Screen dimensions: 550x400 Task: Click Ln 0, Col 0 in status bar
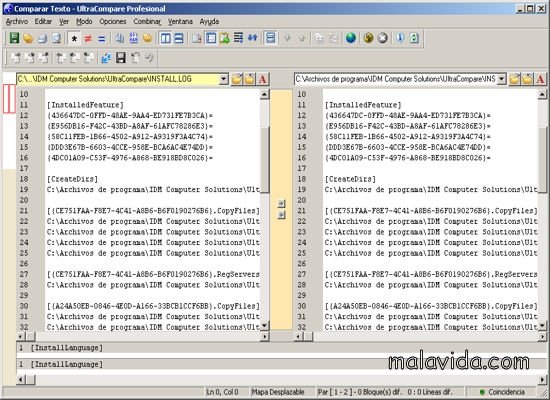pyautogui.click(x=222, y=392)
